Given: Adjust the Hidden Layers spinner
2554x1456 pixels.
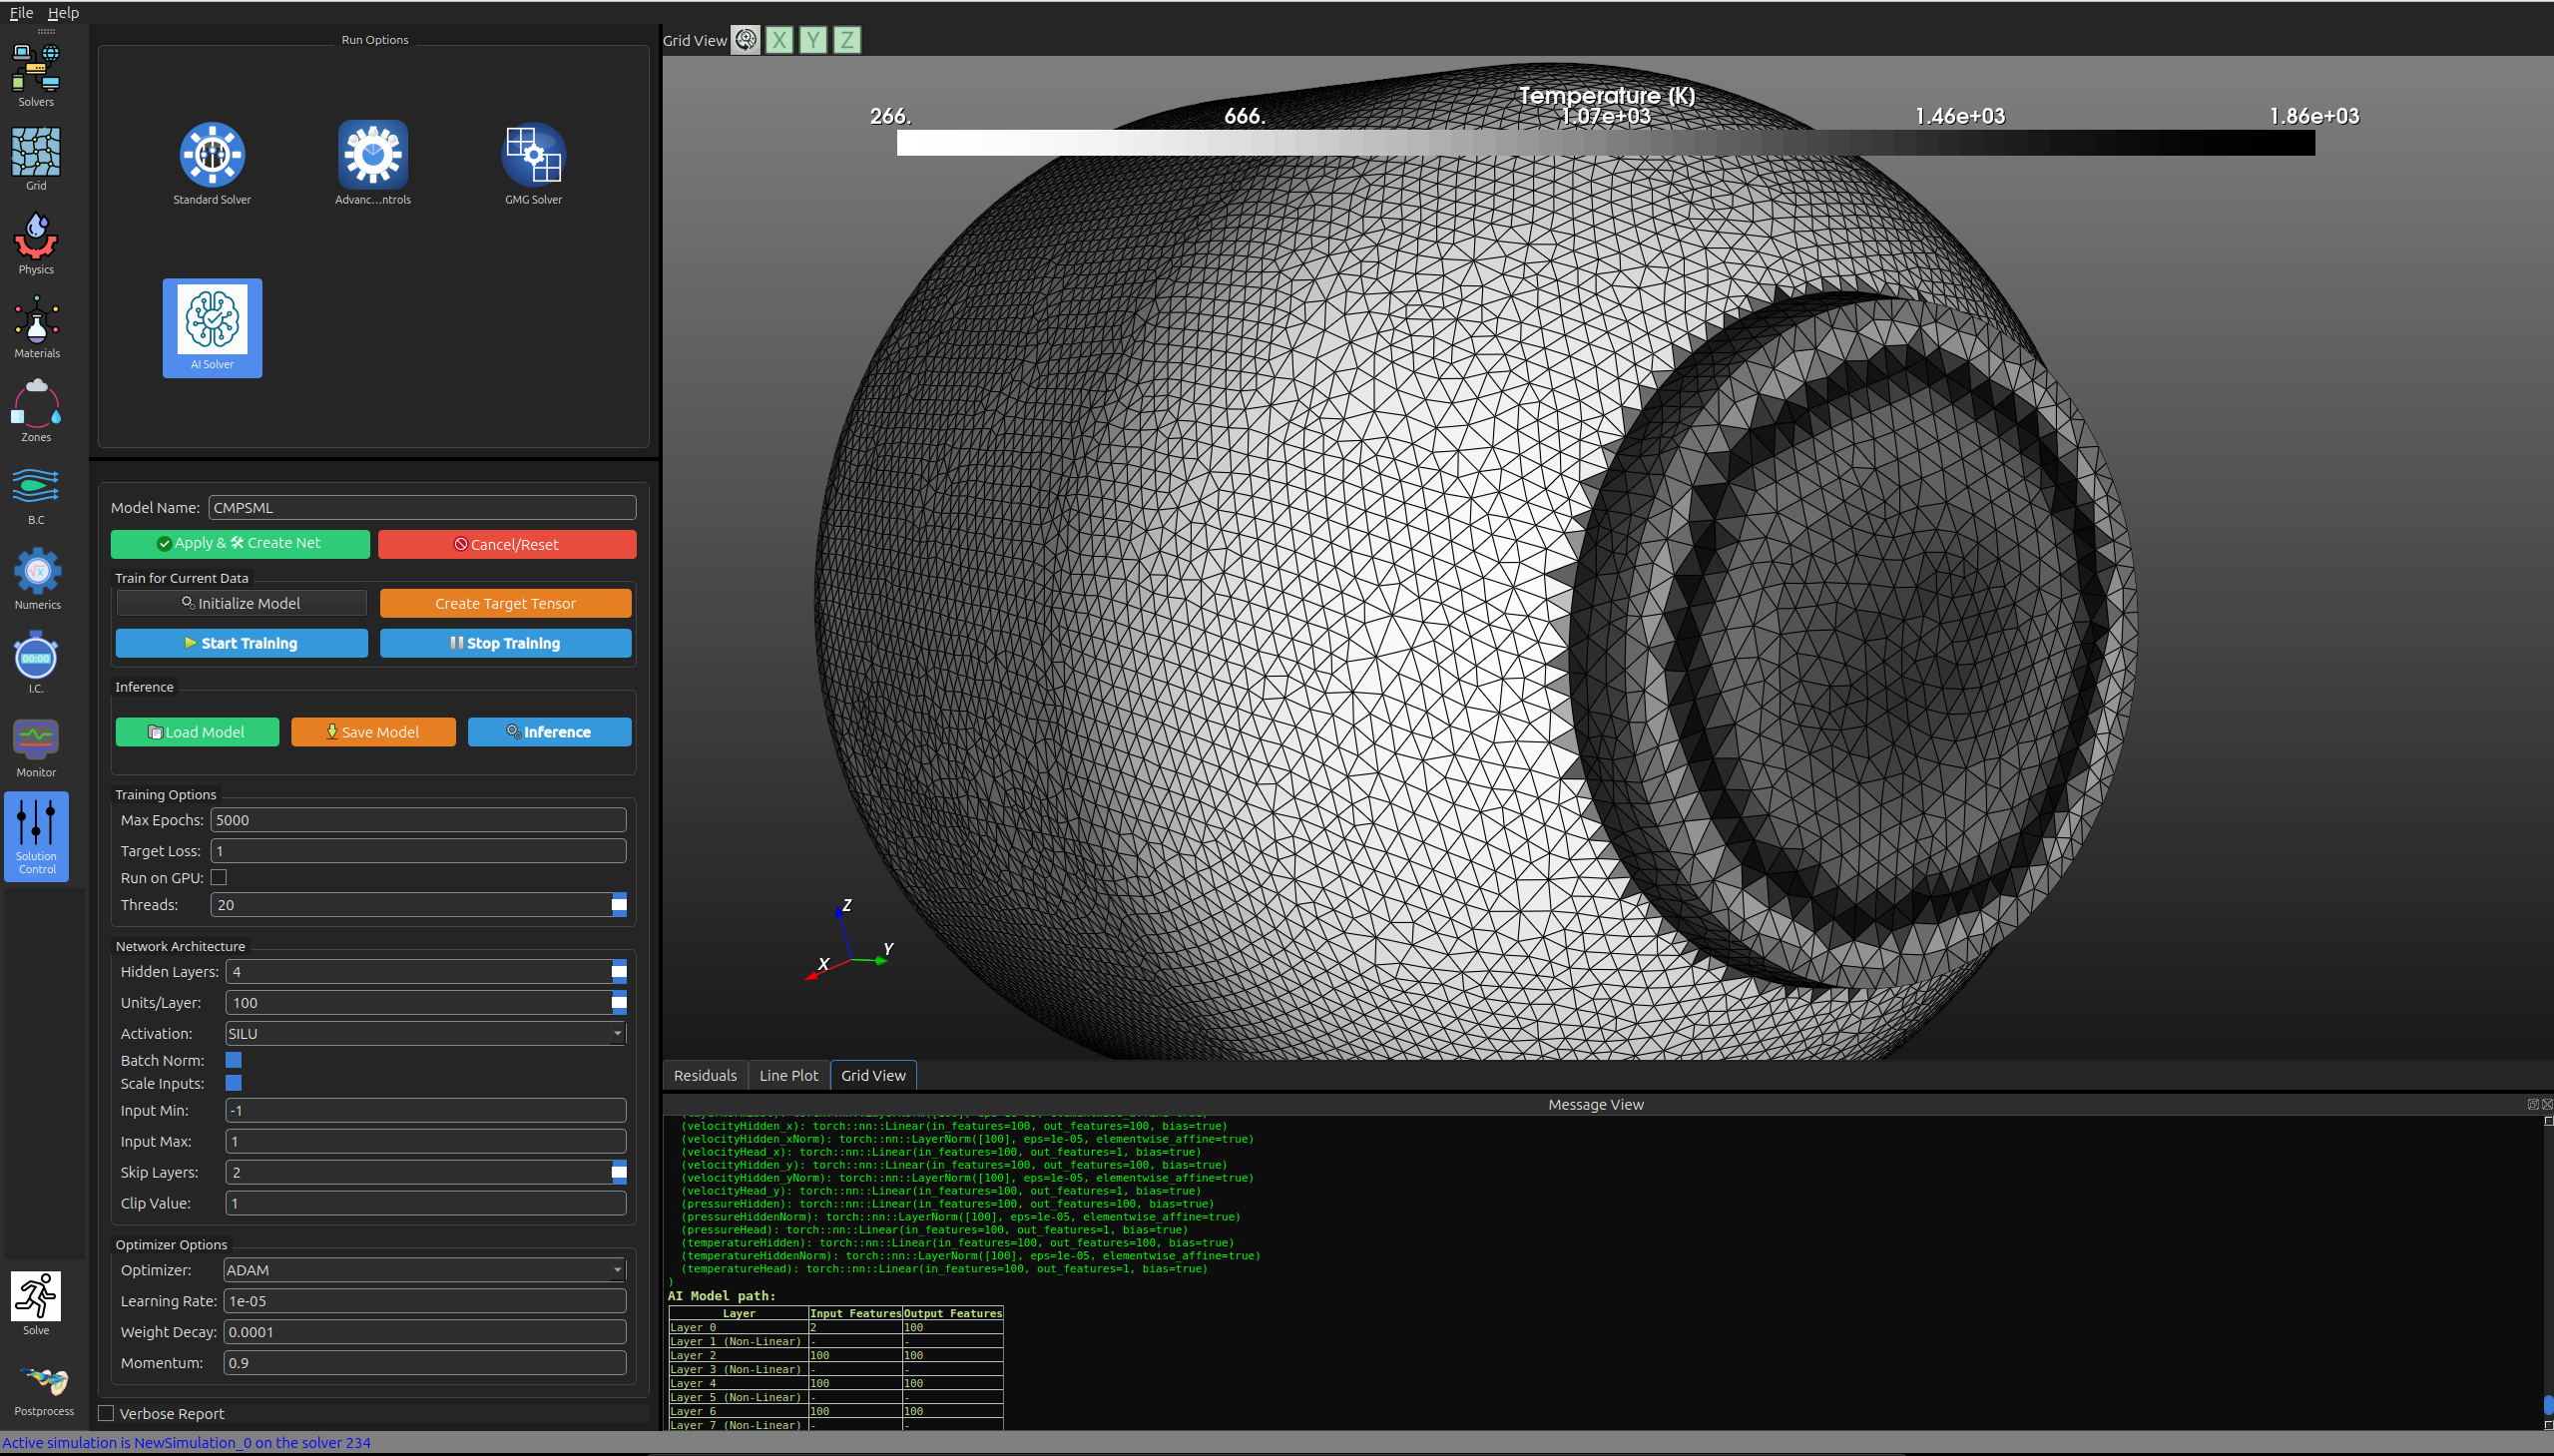Looking at the screenshot, I should (619, 971).
